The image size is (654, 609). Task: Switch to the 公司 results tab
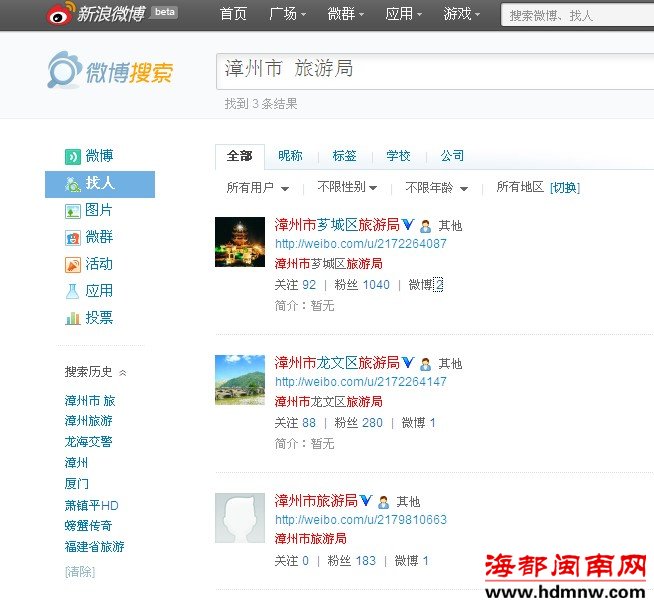452,156
